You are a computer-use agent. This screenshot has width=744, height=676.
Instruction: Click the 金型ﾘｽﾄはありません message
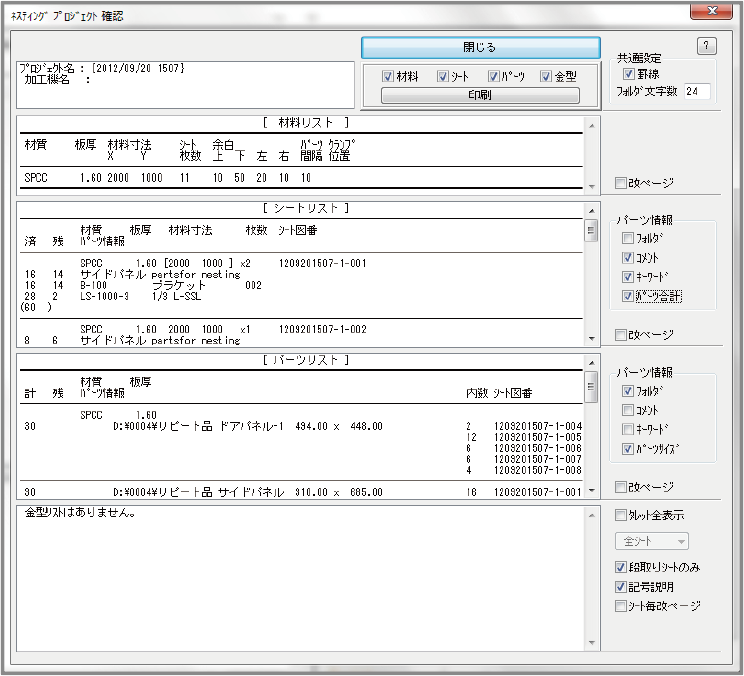80,513
